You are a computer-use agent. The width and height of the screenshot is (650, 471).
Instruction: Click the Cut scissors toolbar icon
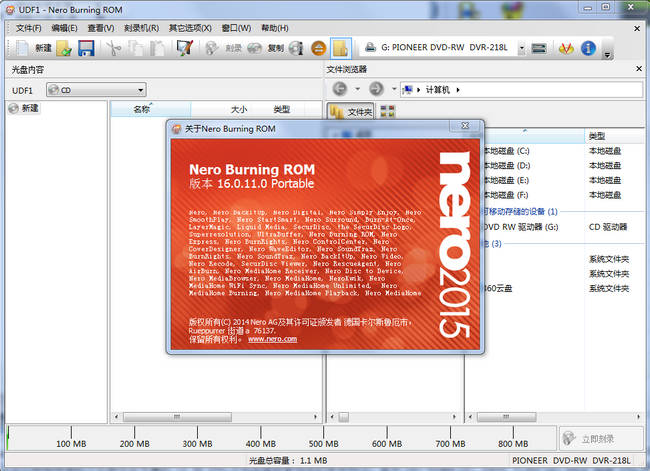pos(113,48)
